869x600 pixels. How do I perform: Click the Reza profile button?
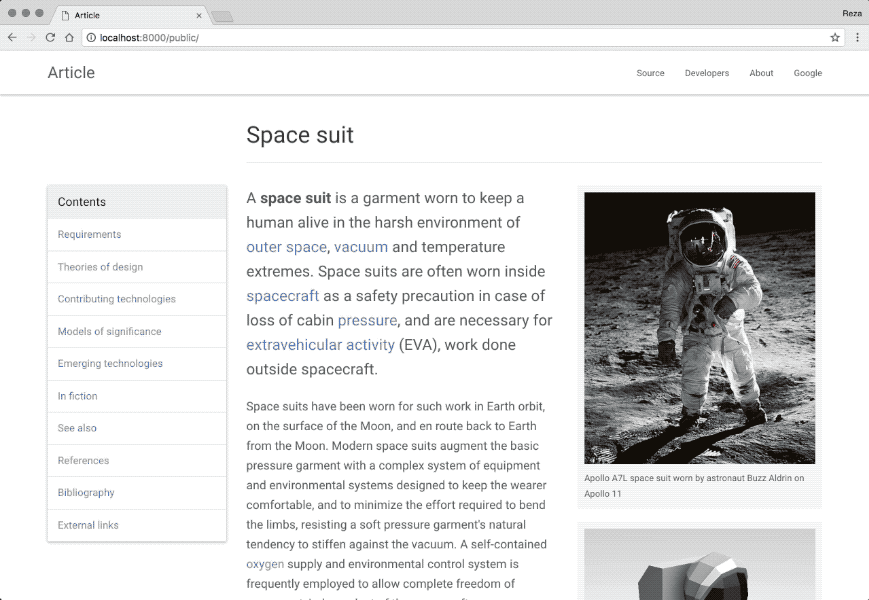point(851,13)
